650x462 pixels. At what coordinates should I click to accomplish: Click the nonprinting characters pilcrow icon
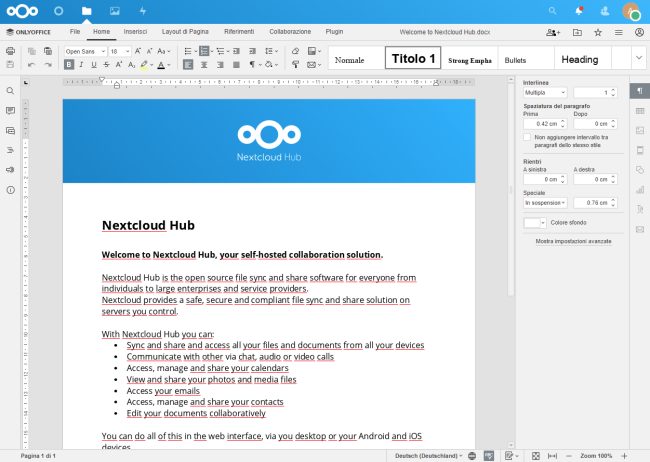click(x=252, y=65)
